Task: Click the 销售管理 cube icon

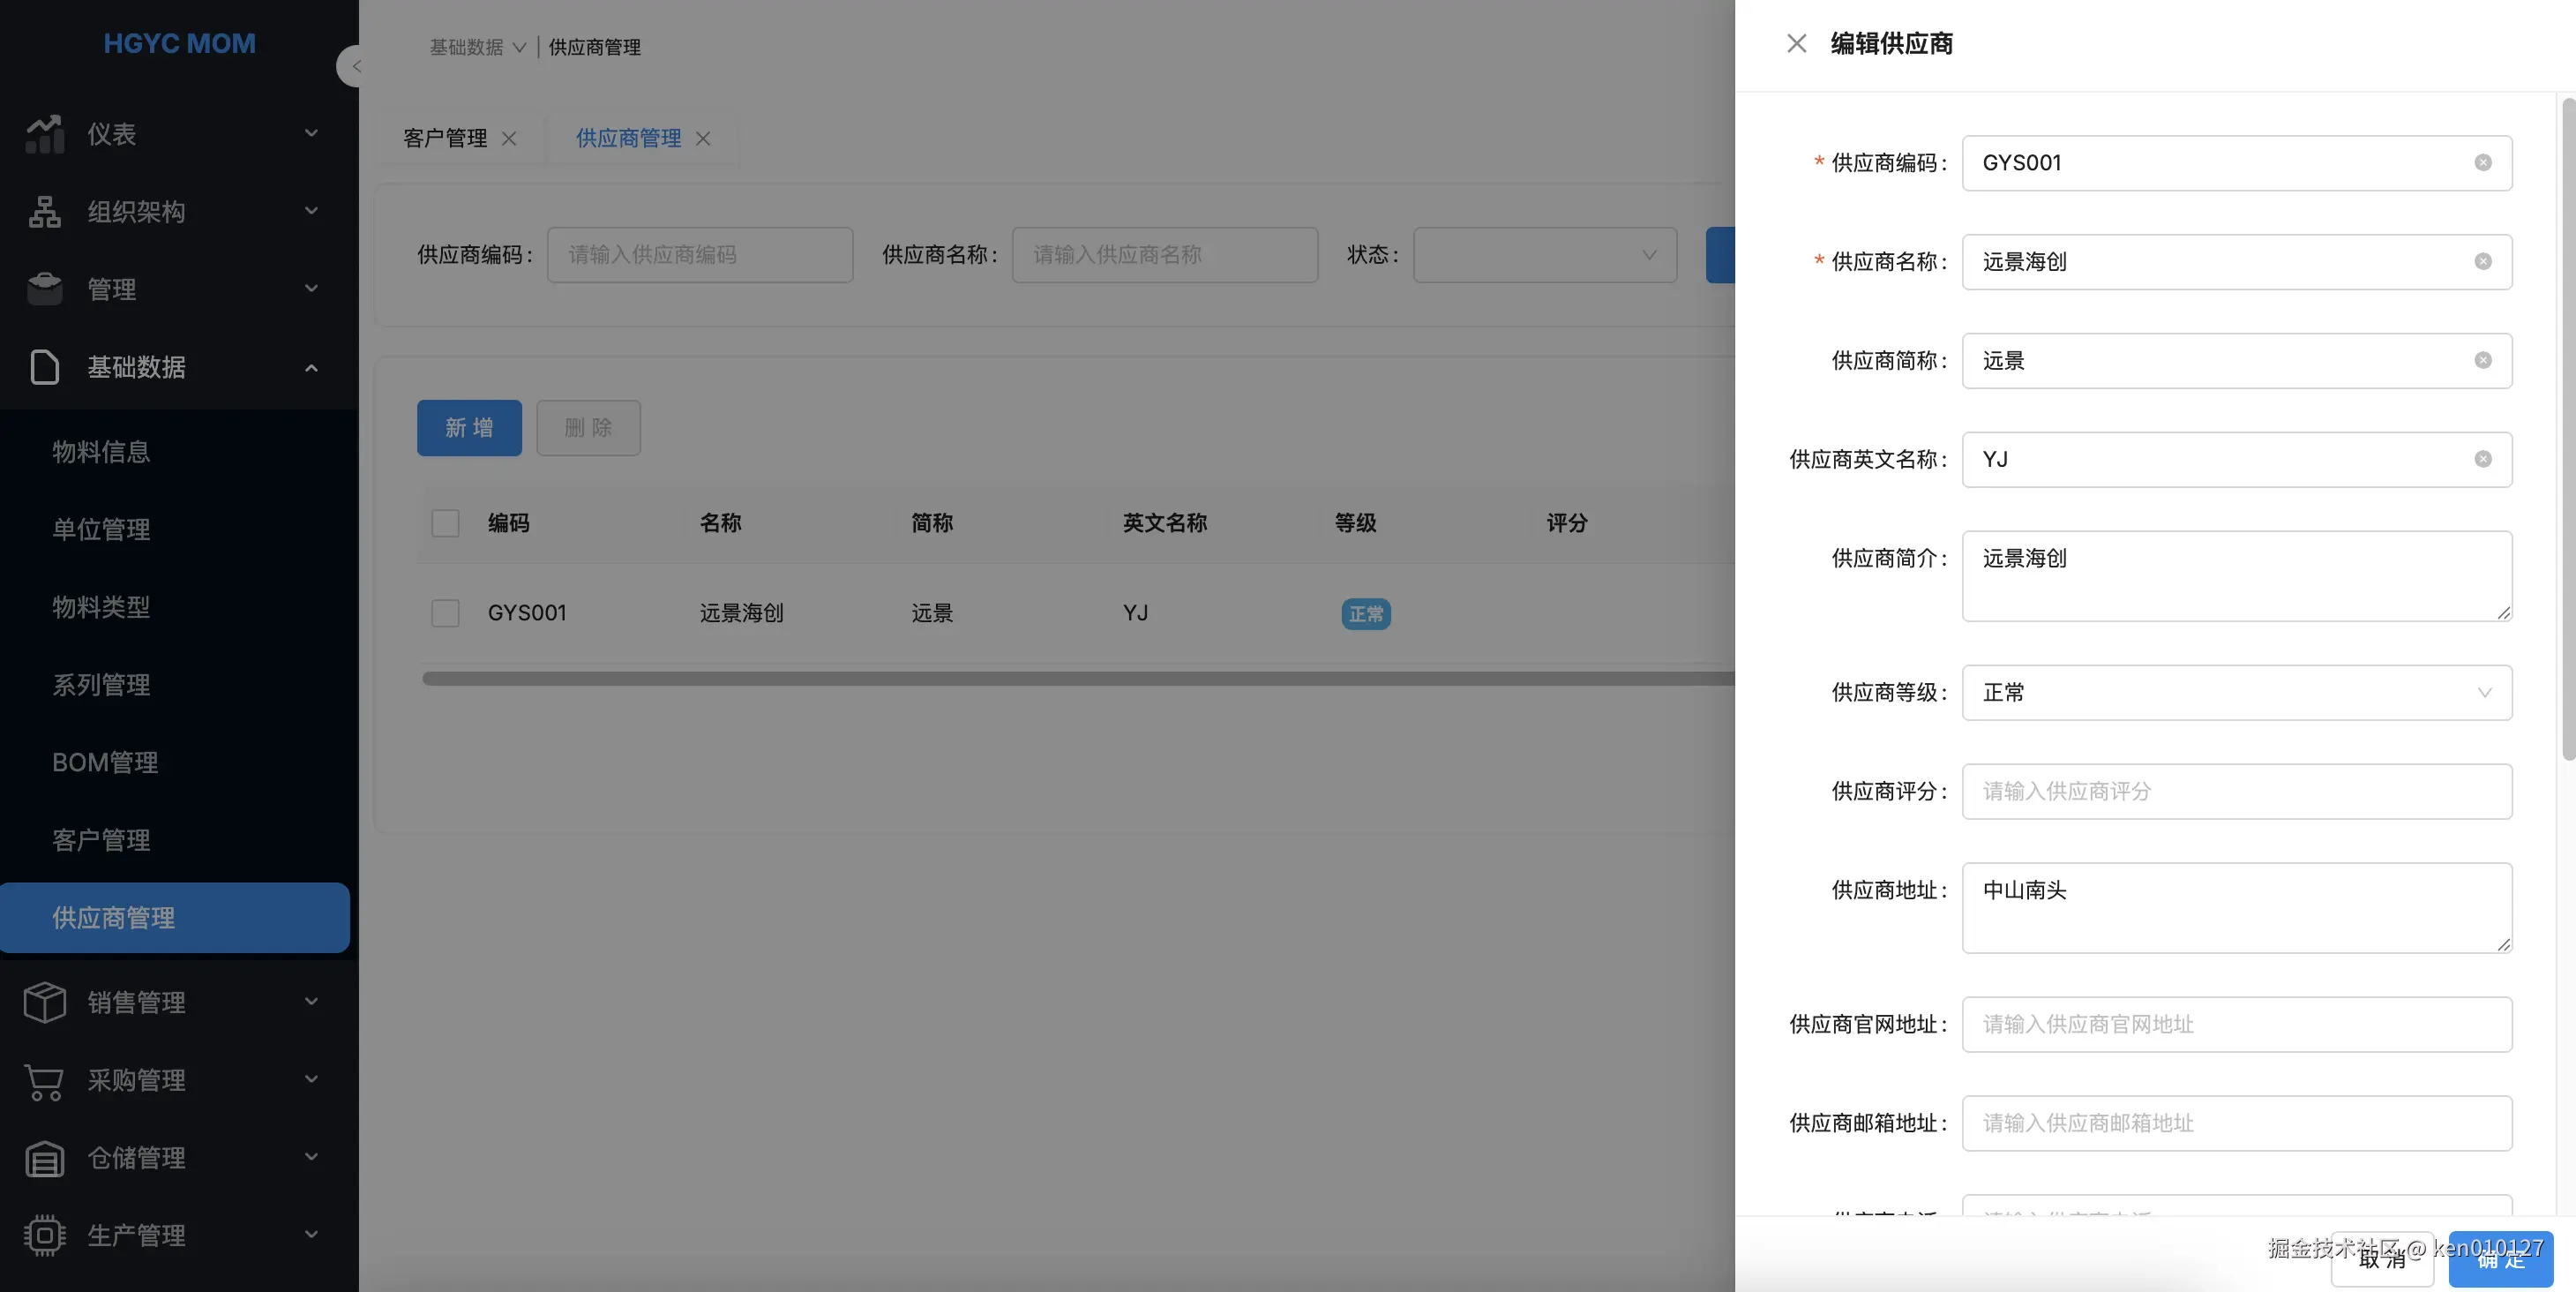Action: point(45,1001)
